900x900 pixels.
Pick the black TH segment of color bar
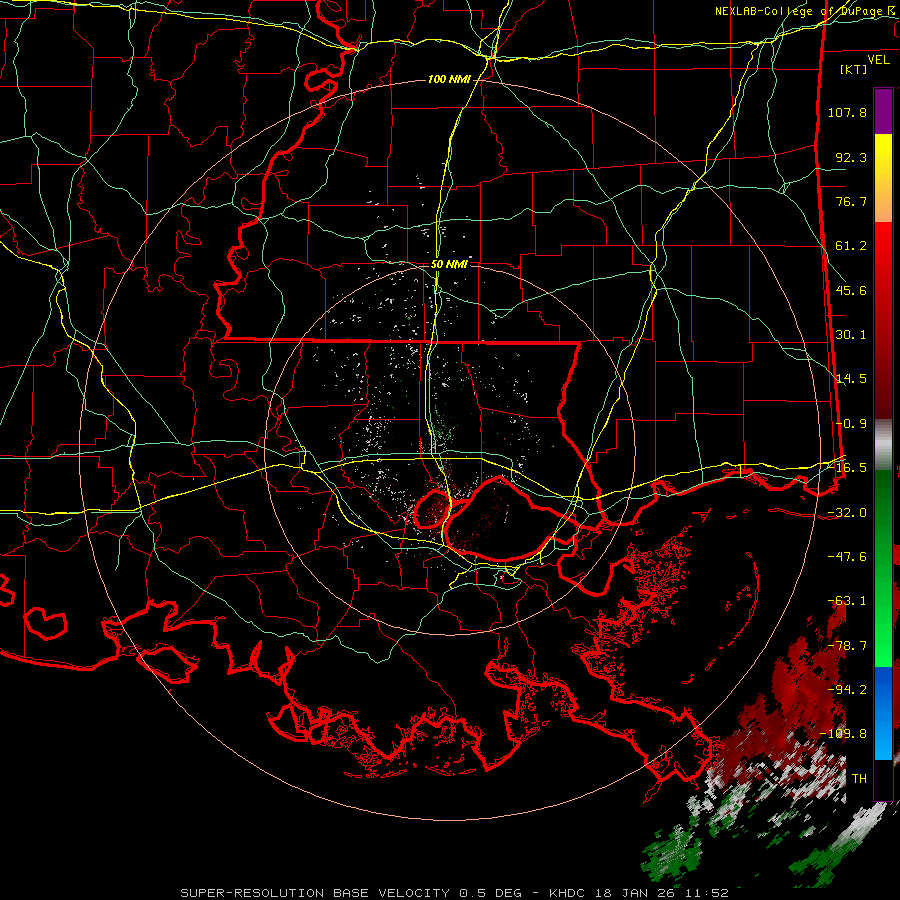pos(883,779)
